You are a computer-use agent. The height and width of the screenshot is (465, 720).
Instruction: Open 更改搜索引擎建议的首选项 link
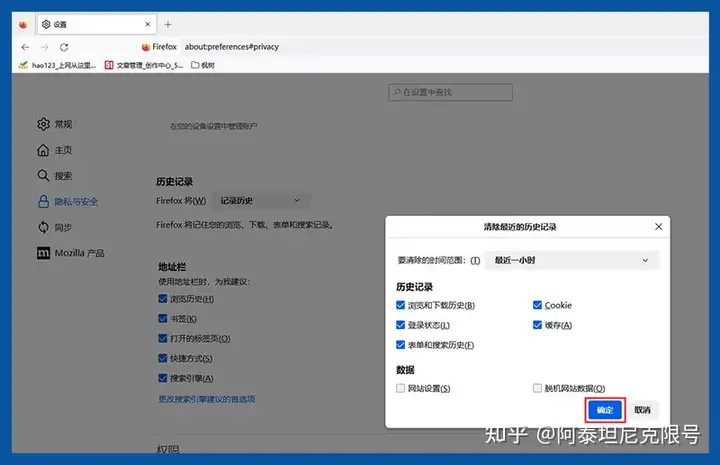[207, 399]
